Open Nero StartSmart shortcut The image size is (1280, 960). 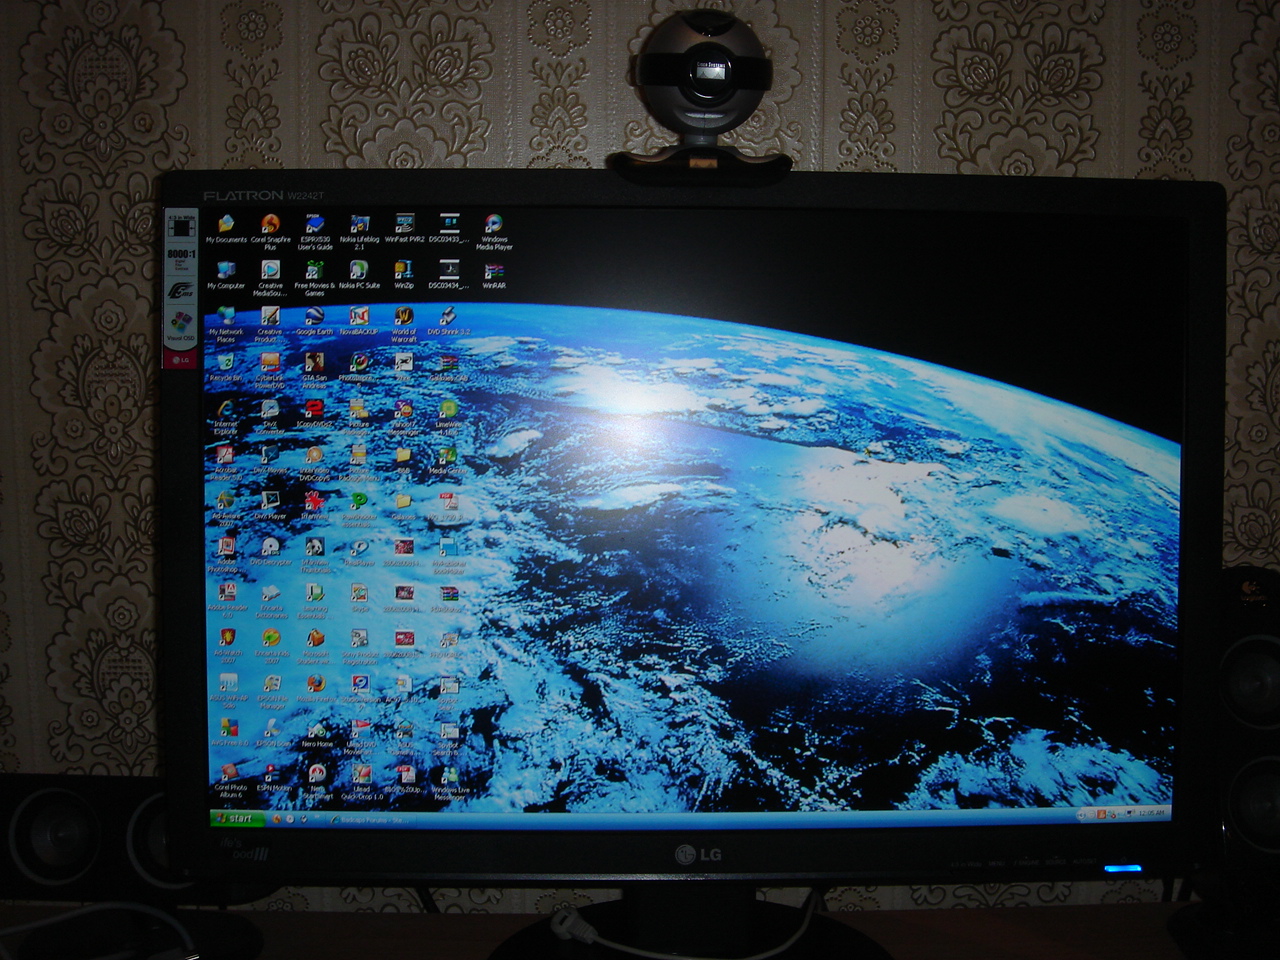(317, 782)
